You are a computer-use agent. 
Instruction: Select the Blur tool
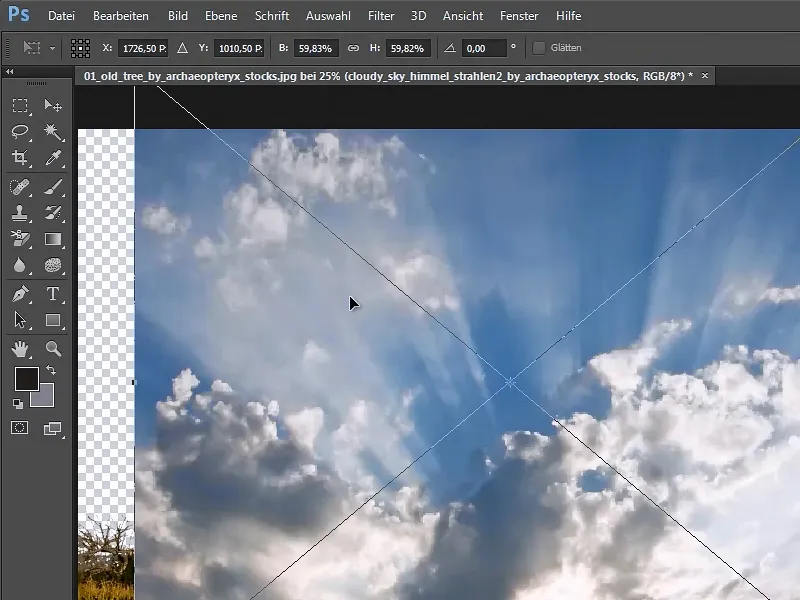click(20, 265)
